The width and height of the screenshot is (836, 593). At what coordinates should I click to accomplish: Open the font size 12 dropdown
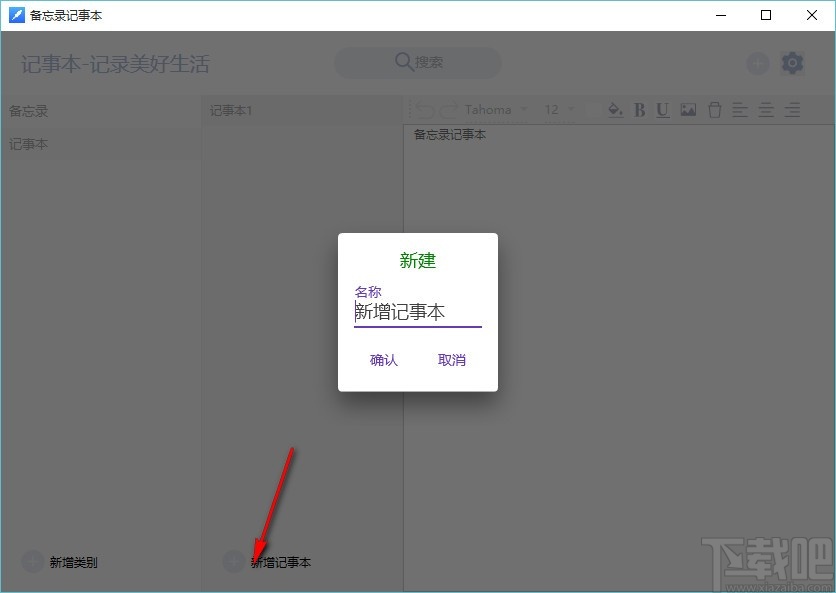point(558,111)
